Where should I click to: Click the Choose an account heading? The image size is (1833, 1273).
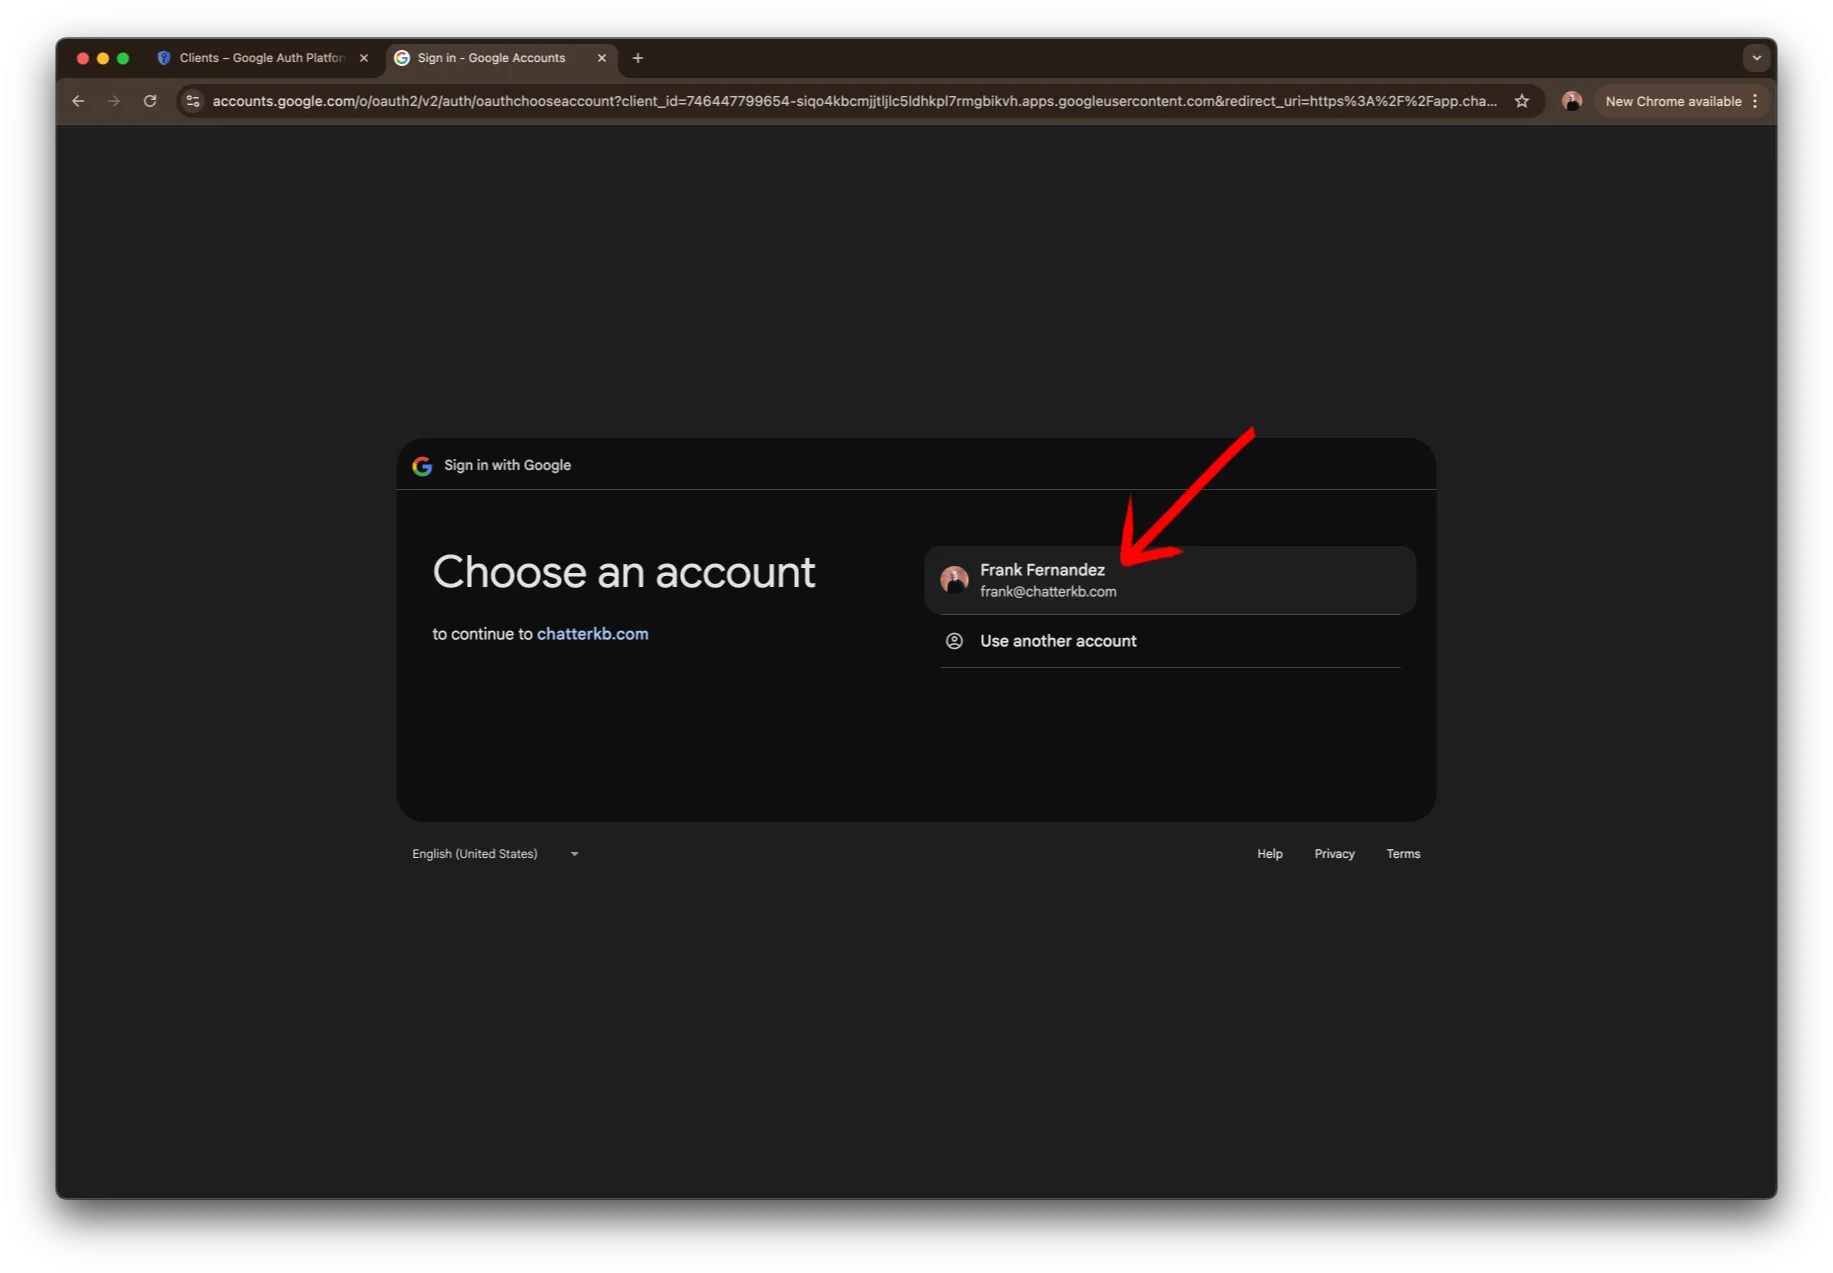pyautogui.click(x=624, y=572)
